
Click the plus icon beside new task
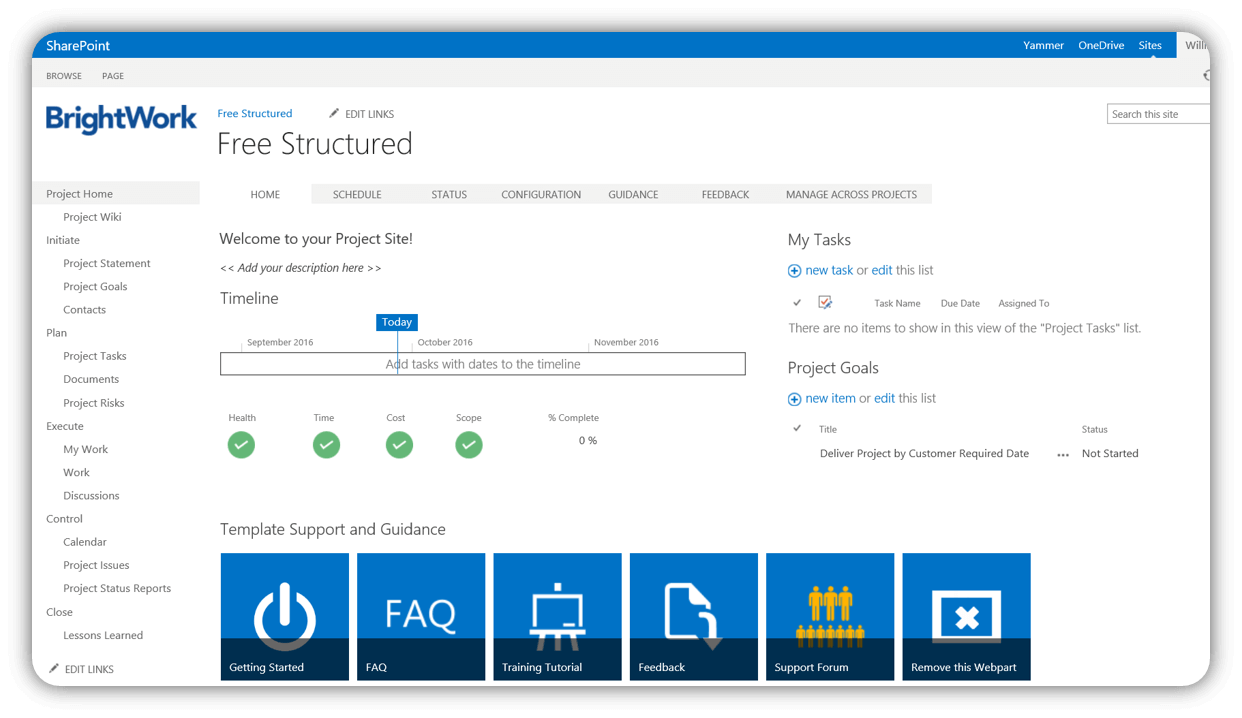click(x=795, y=271)
